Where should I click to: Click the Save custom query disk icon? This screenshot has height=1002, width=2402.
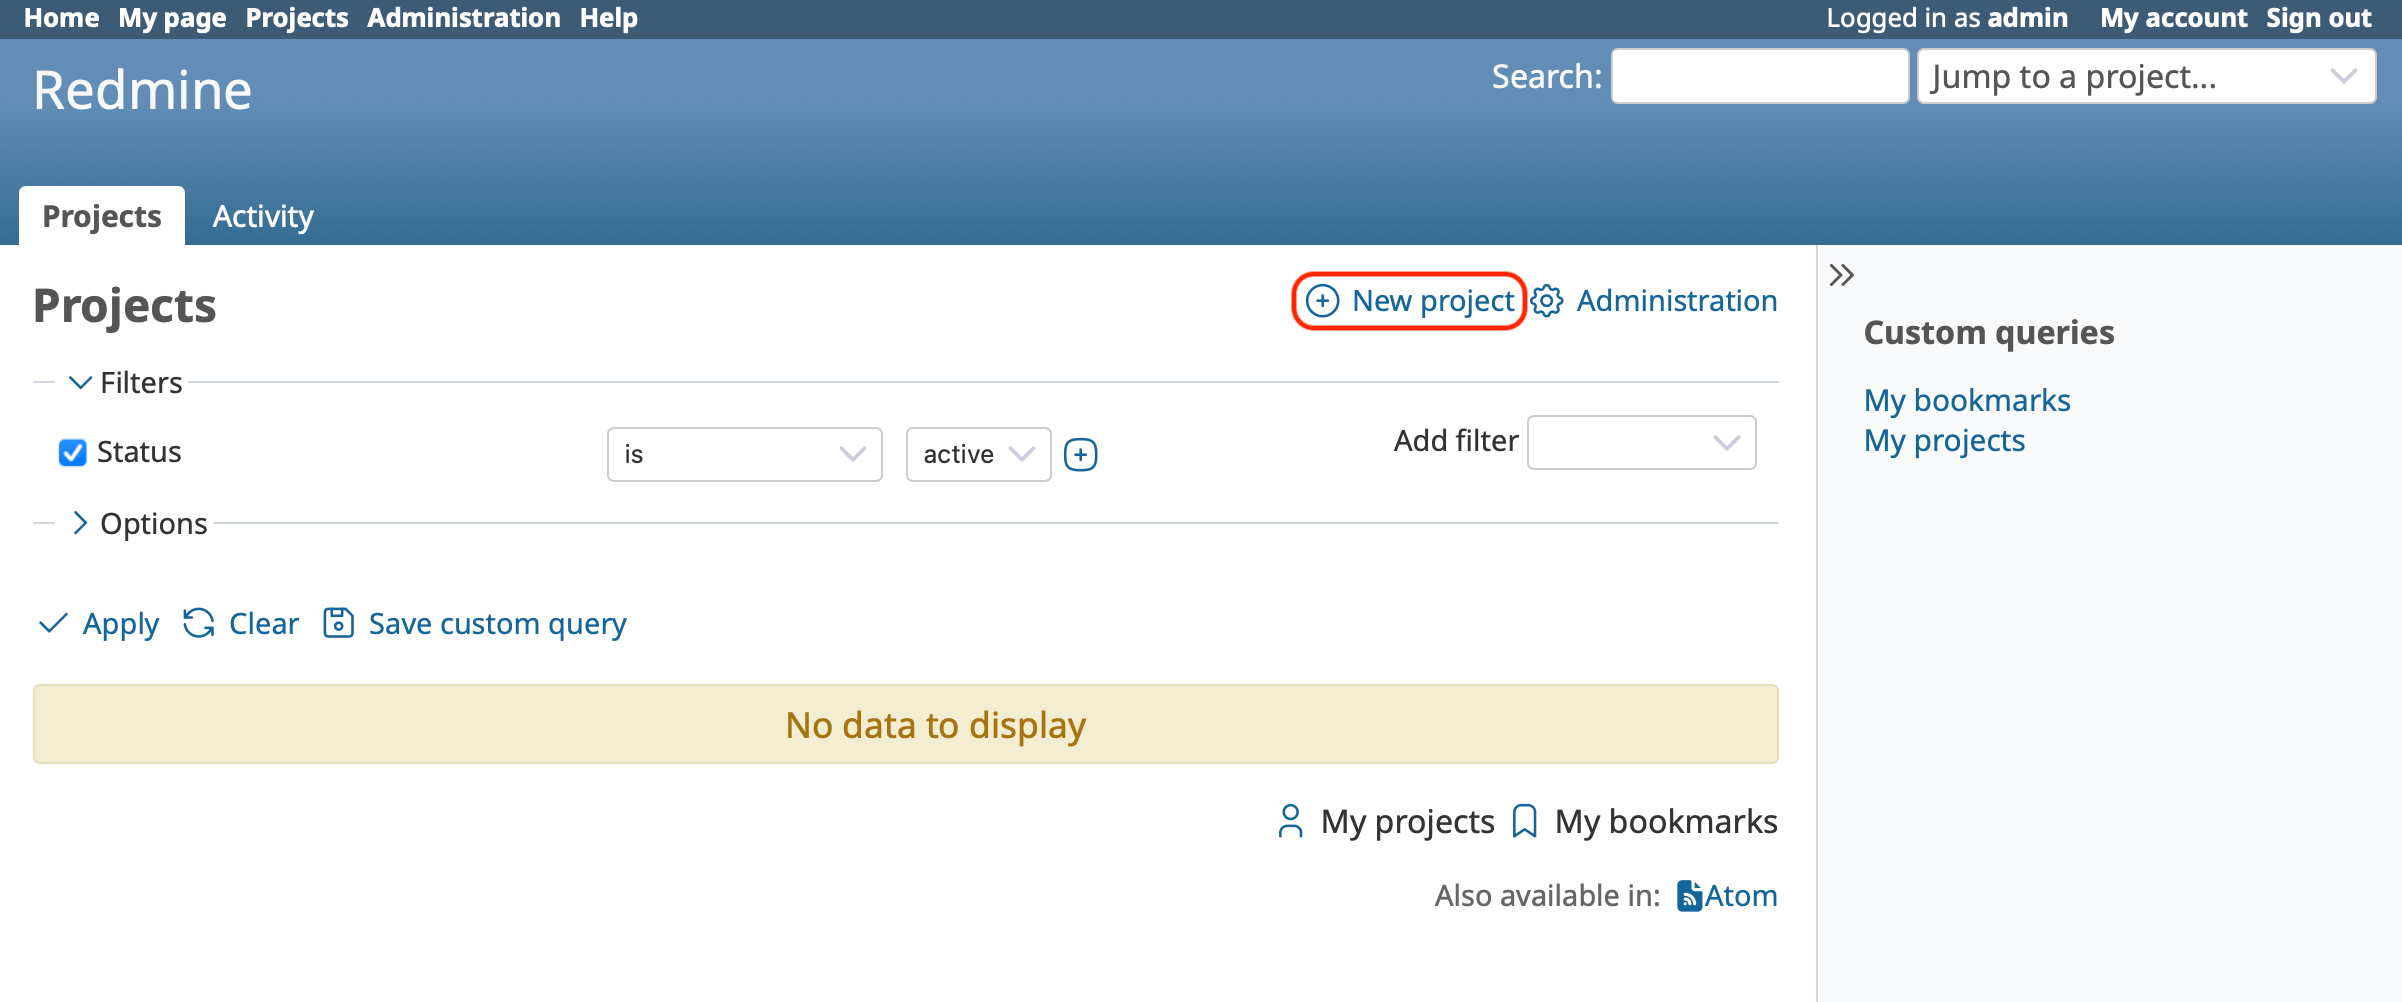coord(338,623)
